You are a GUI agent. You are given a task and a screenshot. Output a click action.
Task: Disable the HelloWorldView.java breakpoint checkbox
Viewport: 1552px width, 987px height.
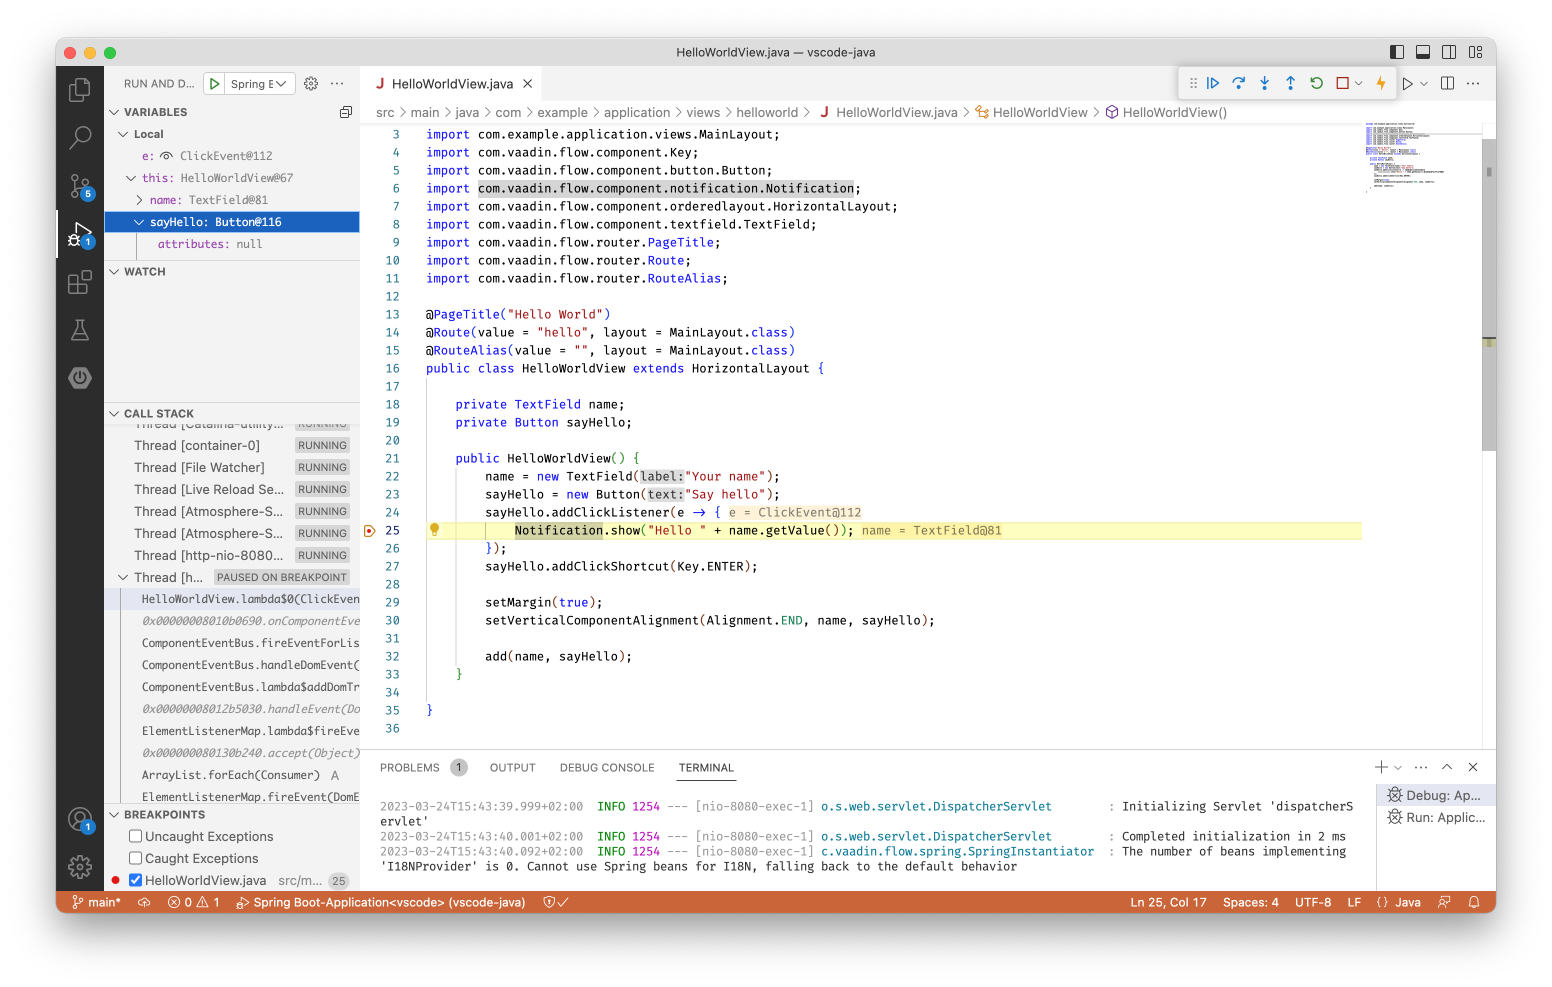(x=135, y=880)
